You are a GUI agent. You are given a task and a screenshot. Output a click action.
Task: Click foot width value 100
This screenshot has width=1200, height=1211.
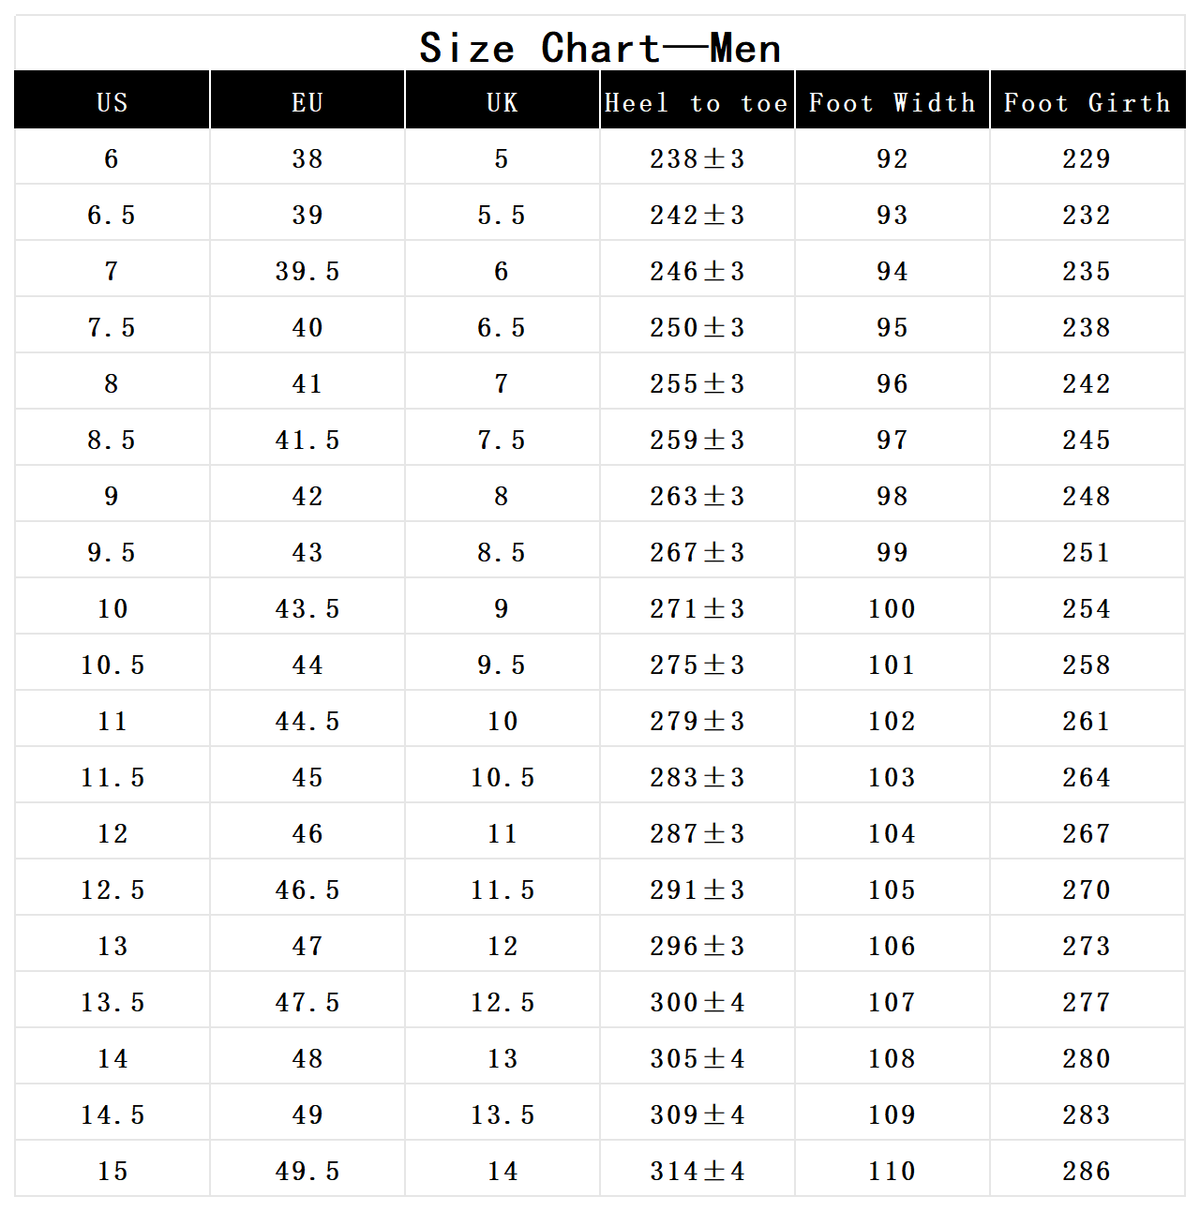pyautogui.click(x=892, y=607)
